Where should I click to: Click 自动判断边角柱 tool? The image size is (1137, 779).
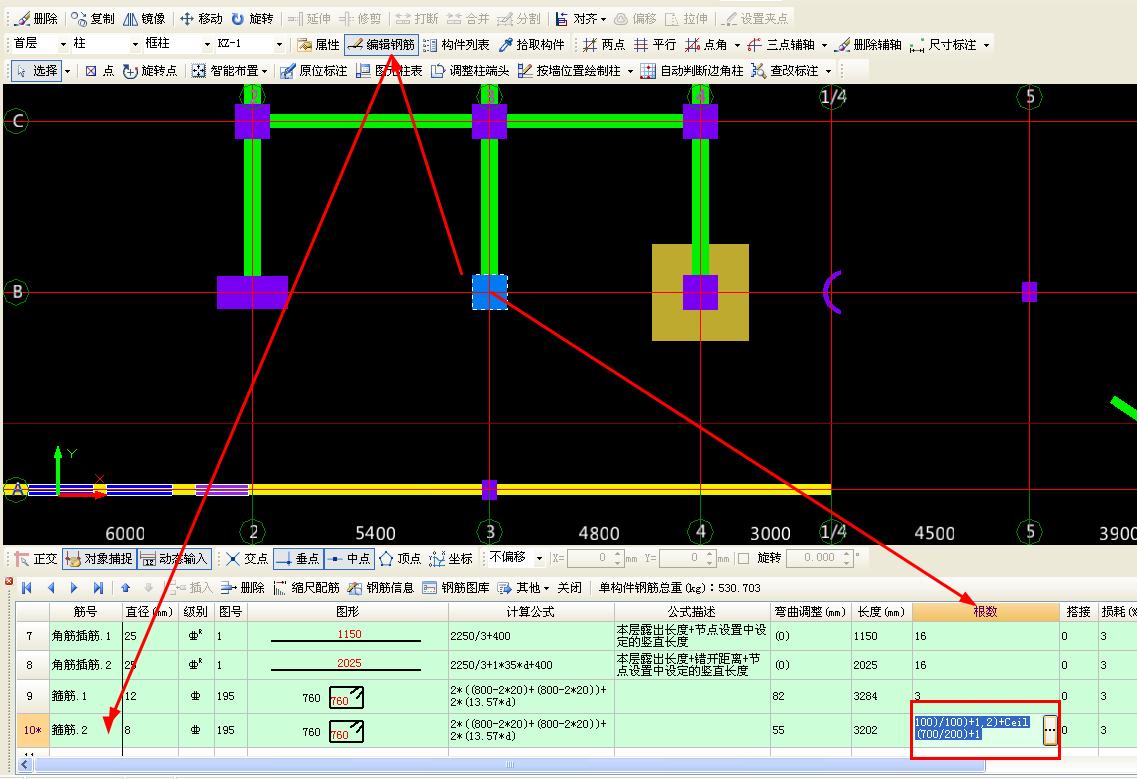point(692,70)
